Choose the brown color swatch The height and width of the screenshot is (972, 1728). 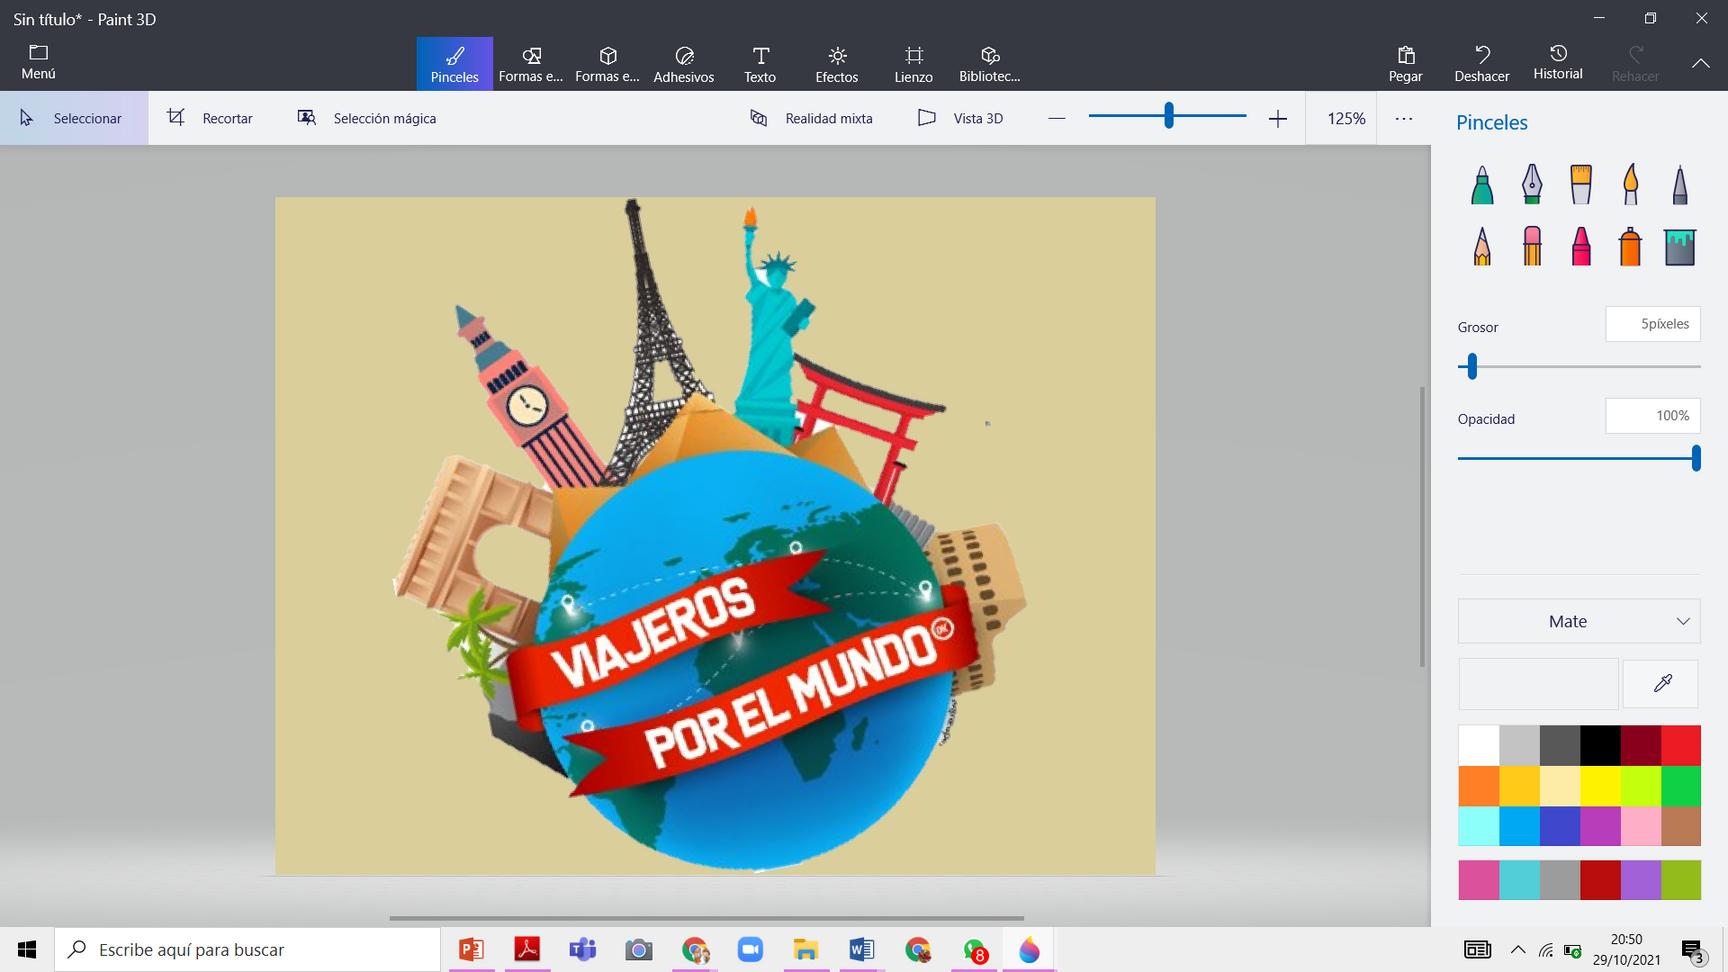click(1681, 826)
